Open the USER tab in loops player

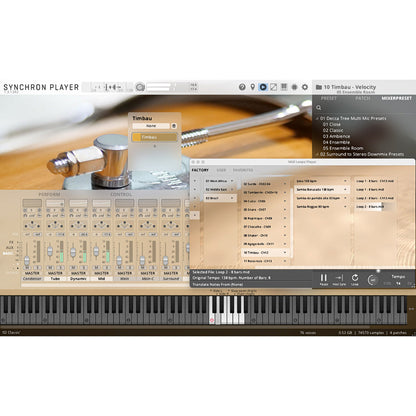tap(221, 170)
